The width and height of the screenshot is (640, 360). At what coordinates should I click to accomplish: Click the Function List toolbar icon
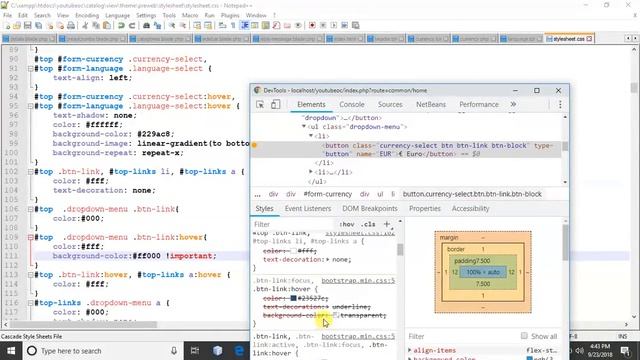(x=276, y=25)
